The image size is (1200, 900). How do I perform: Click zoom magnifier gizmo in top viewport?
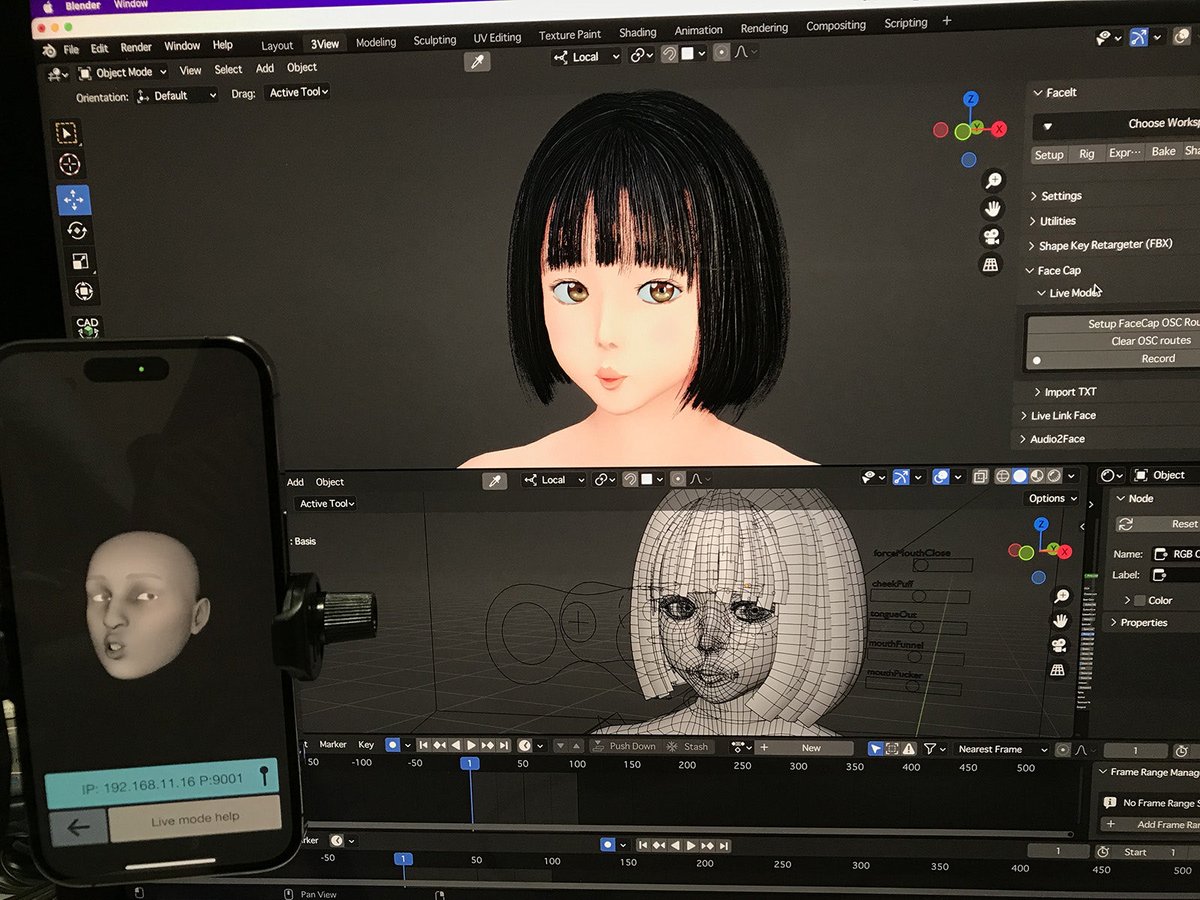[x=993, y=180]
